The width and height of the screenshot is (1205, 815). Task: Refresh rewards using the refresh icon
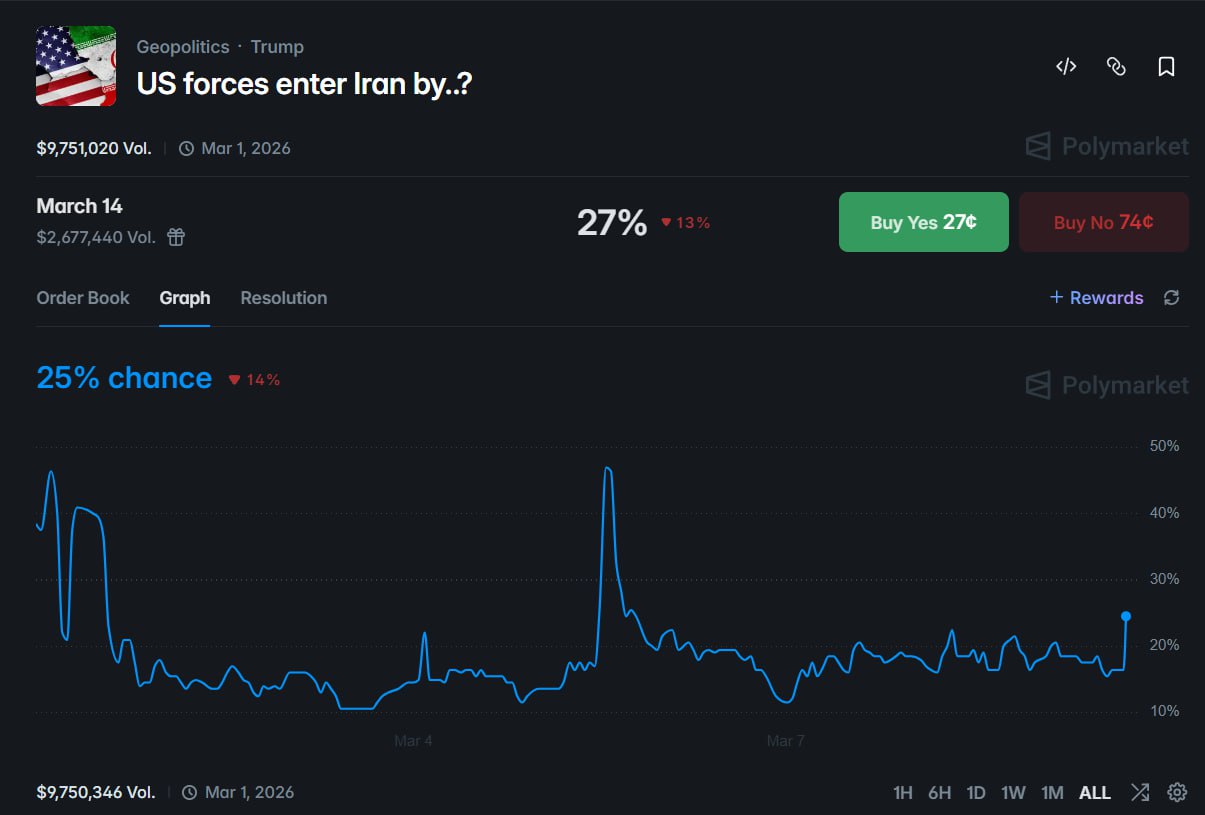click(1168, 297)
